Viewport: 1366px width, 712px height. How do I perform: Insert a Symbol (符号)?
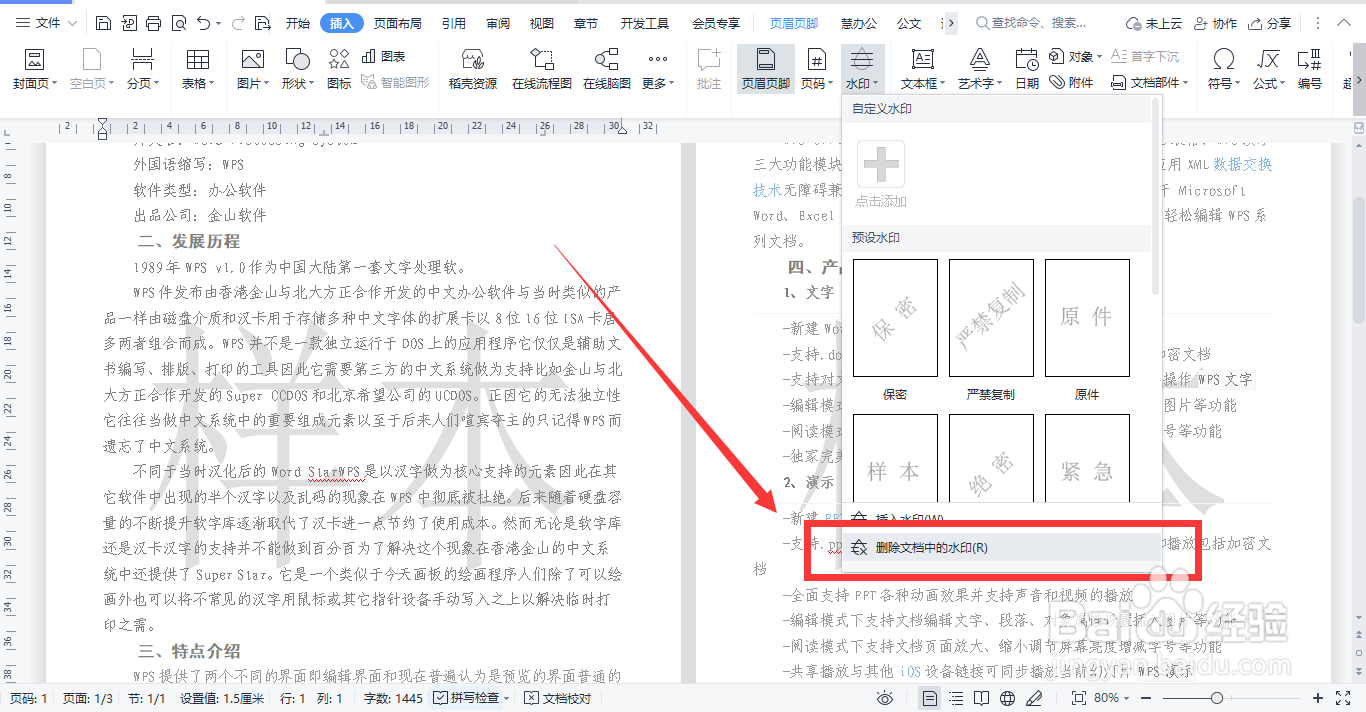(1224, 70)
